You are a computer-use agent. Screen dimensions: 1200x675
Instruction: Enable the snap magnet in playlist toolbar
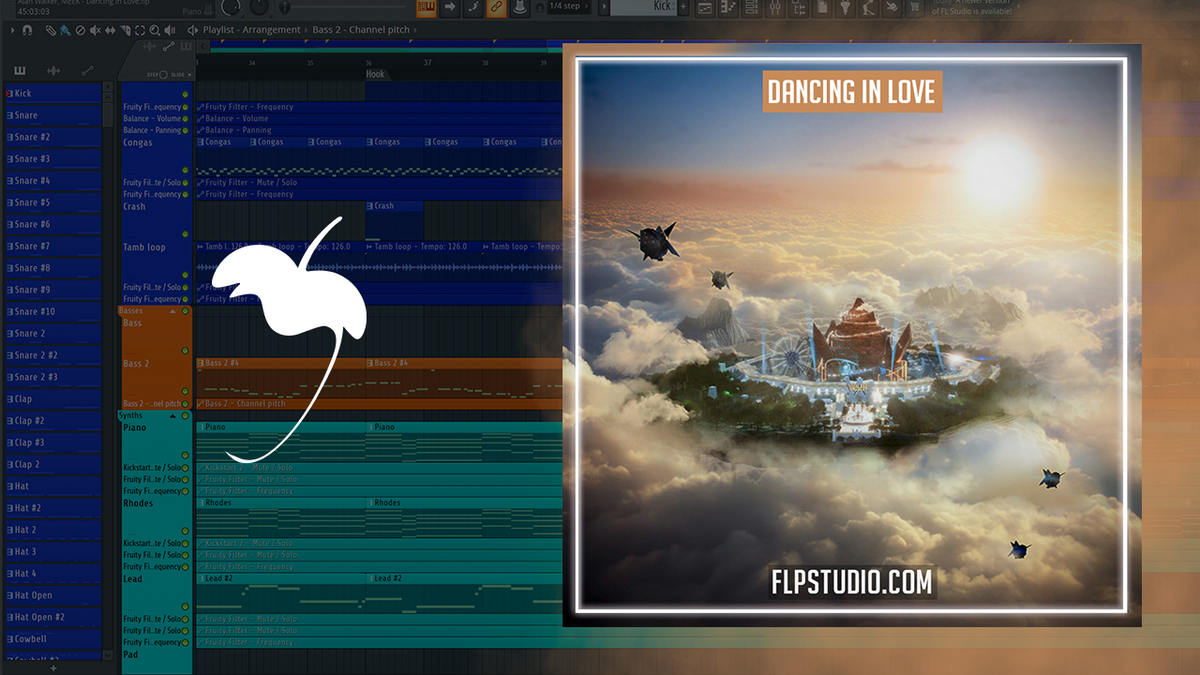(27, 30)
